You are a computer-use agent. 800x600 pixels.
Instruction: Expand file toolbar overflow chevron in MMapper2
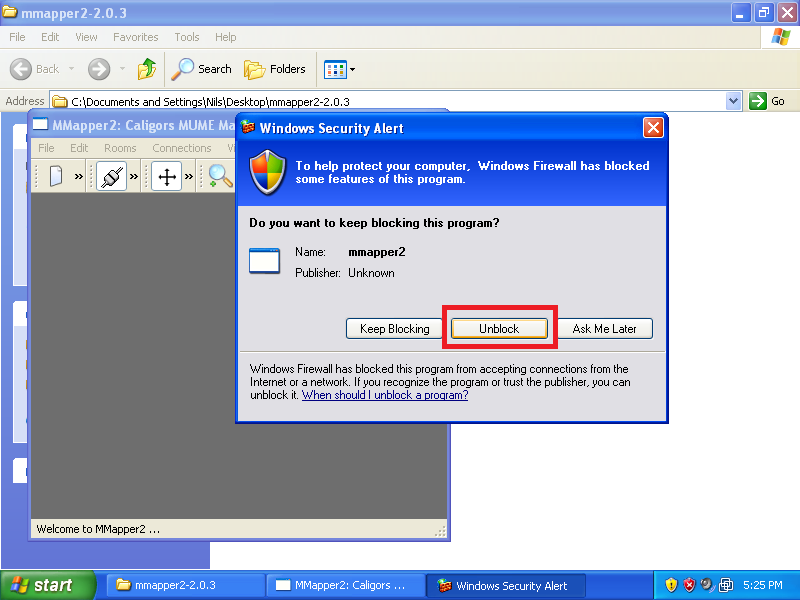click(79, 177)
